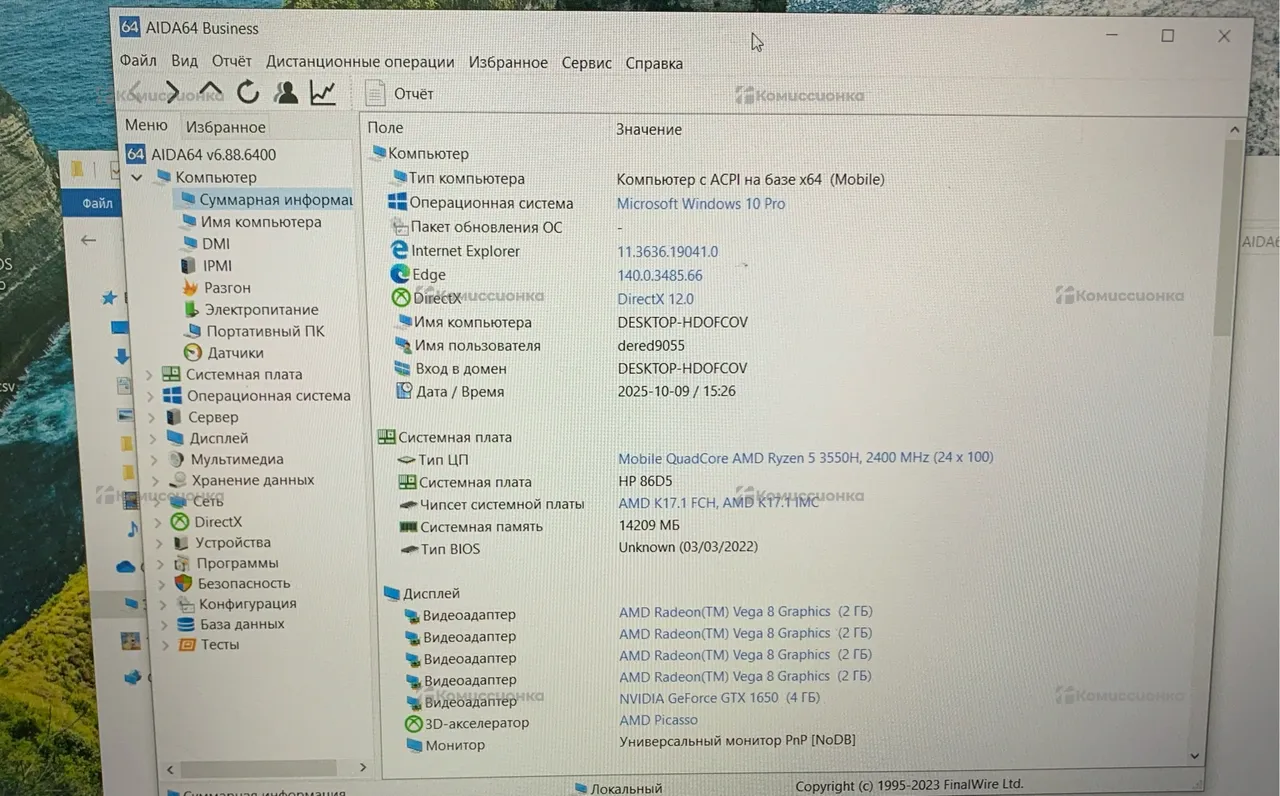The height and width of the screenshot is (796, 1280).
Task: Click the Refresh toolbar icon
Action: (248, 93)
